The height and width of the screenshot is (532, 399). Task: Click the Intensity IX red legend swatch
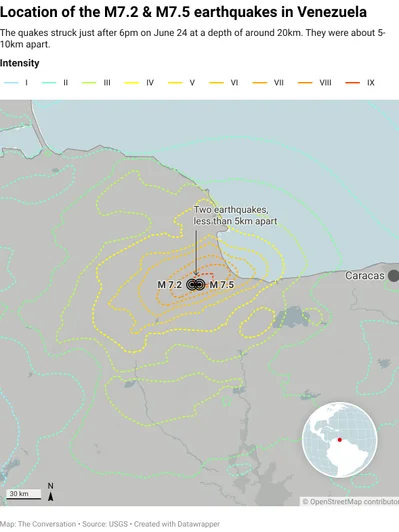353,83
